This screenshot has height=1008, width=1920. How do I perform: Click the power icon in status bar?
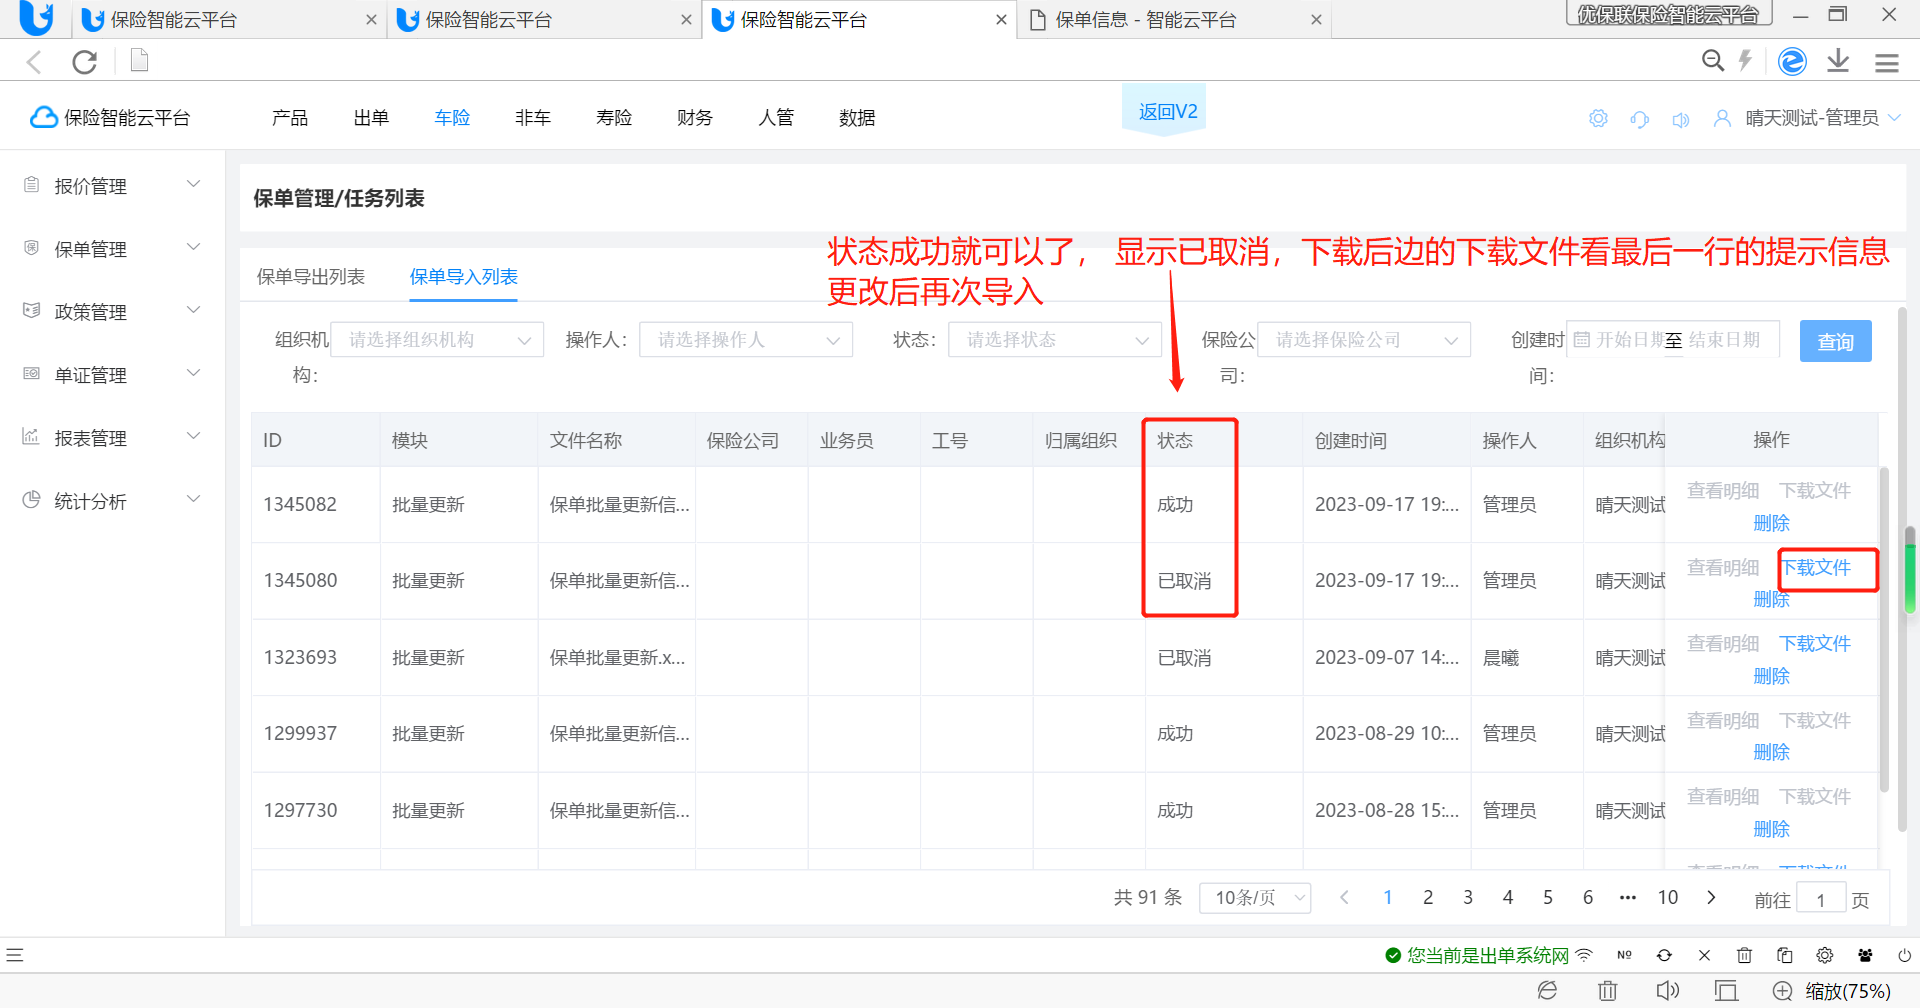point(1904,955)
